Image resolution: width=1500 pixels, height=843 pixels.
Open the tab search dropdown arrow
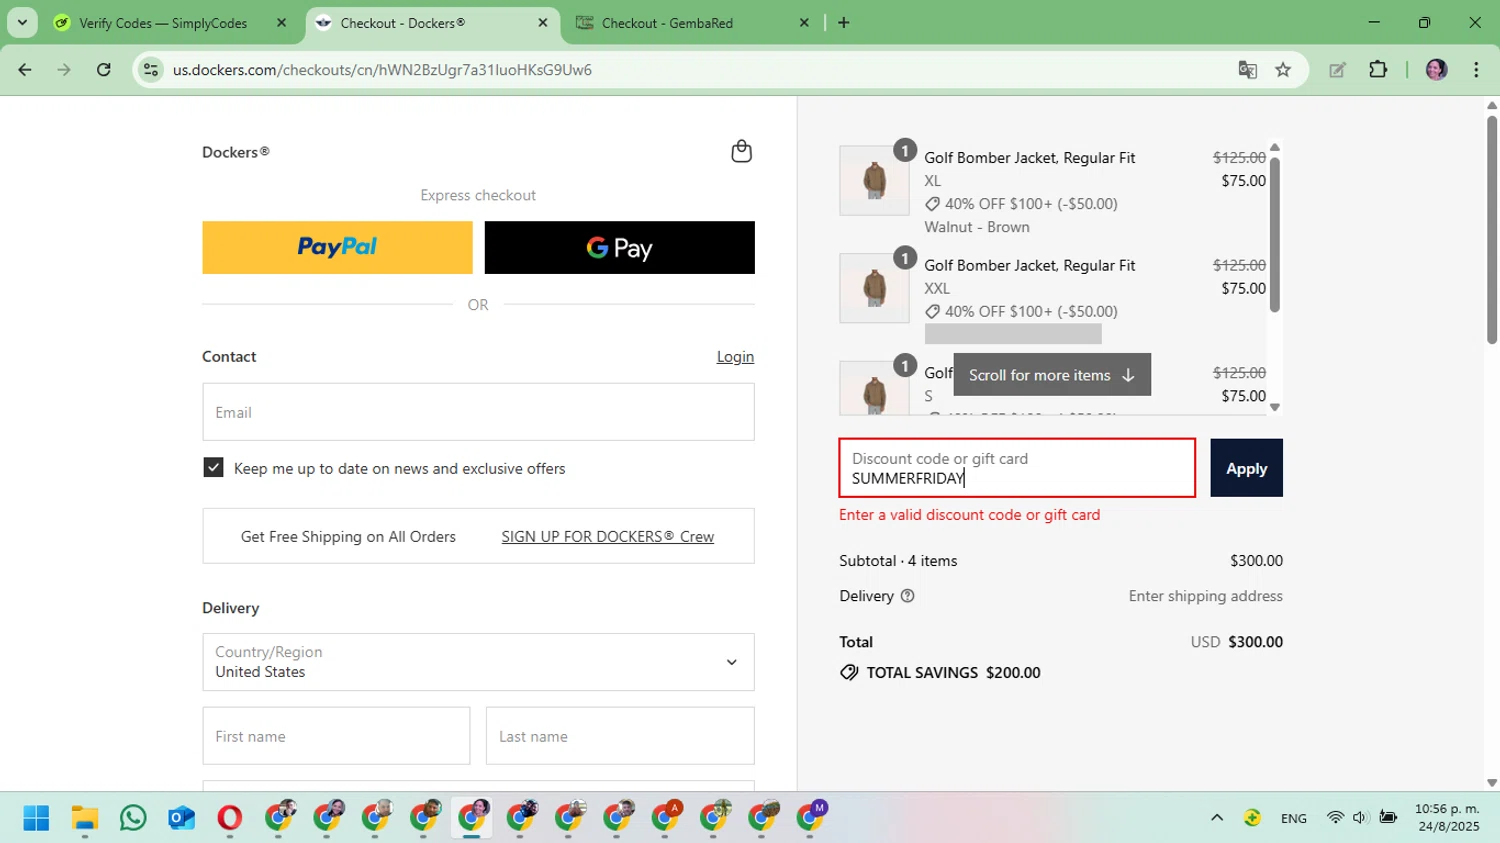click(x=22, y=23)
